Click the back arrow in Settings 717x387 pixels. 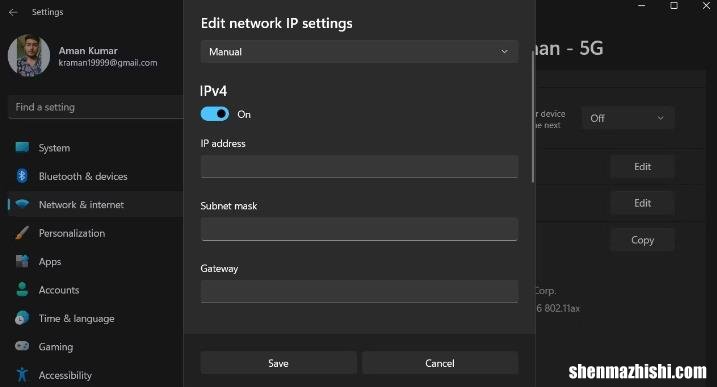coord(13,12)
